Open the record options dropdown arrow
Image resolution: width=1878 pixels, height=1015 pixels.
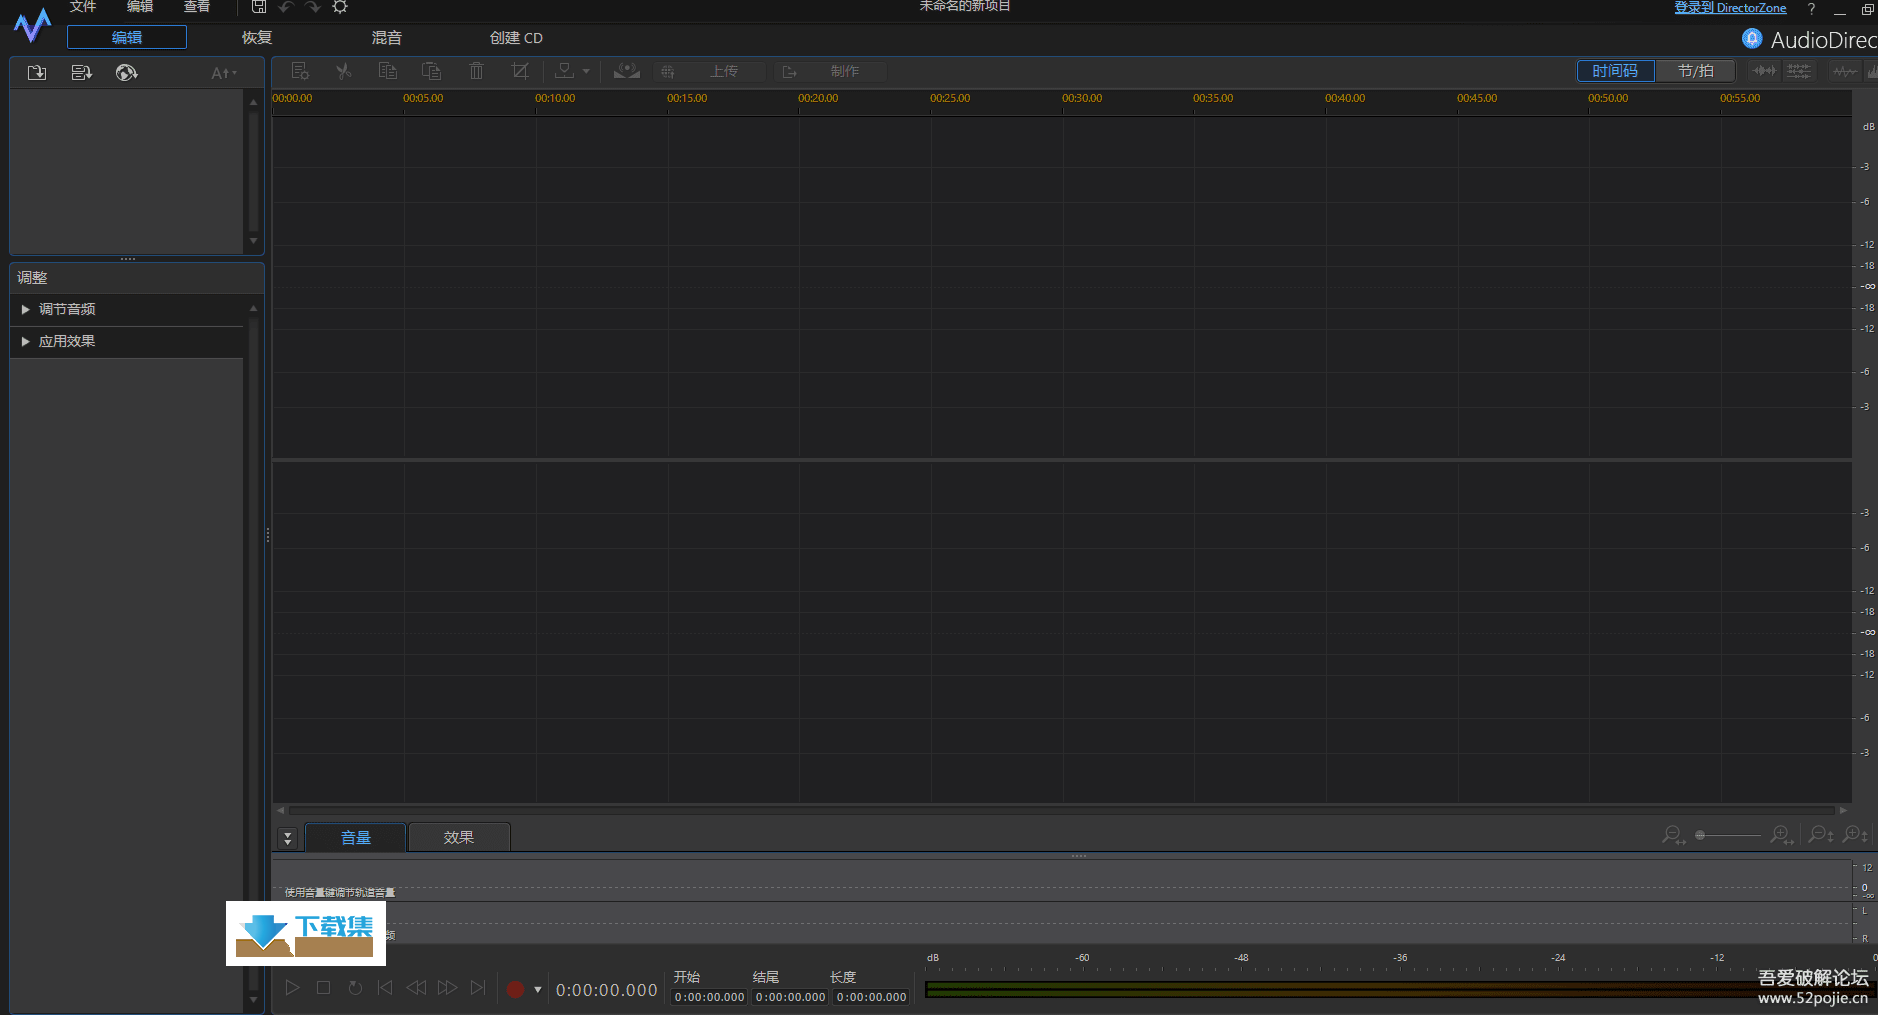click(x=538, y=990)
